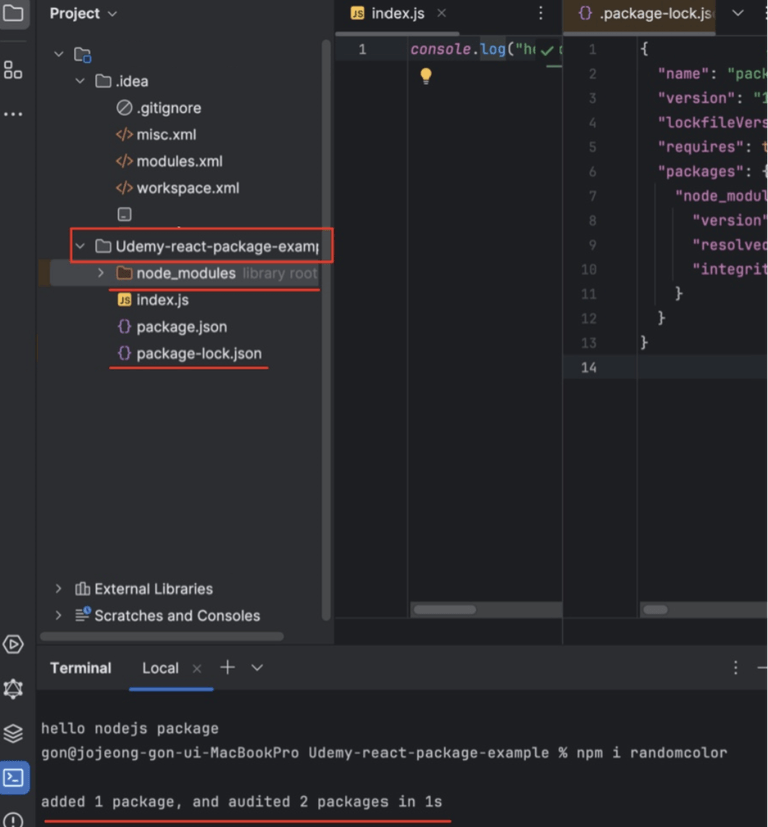Image resolution: width=768 pixels, height=827 pixels.
Task: Click the index.js JS file icon in tree
Action: [124, 300]
